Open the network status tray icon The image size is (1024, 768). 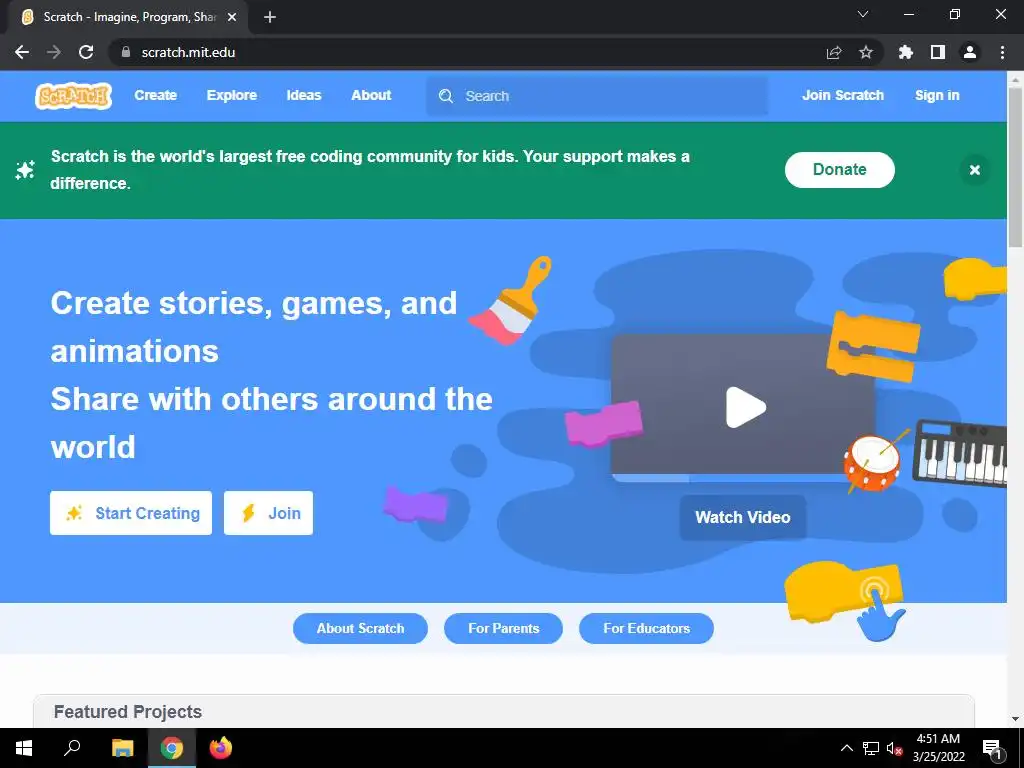click(871, 748)
